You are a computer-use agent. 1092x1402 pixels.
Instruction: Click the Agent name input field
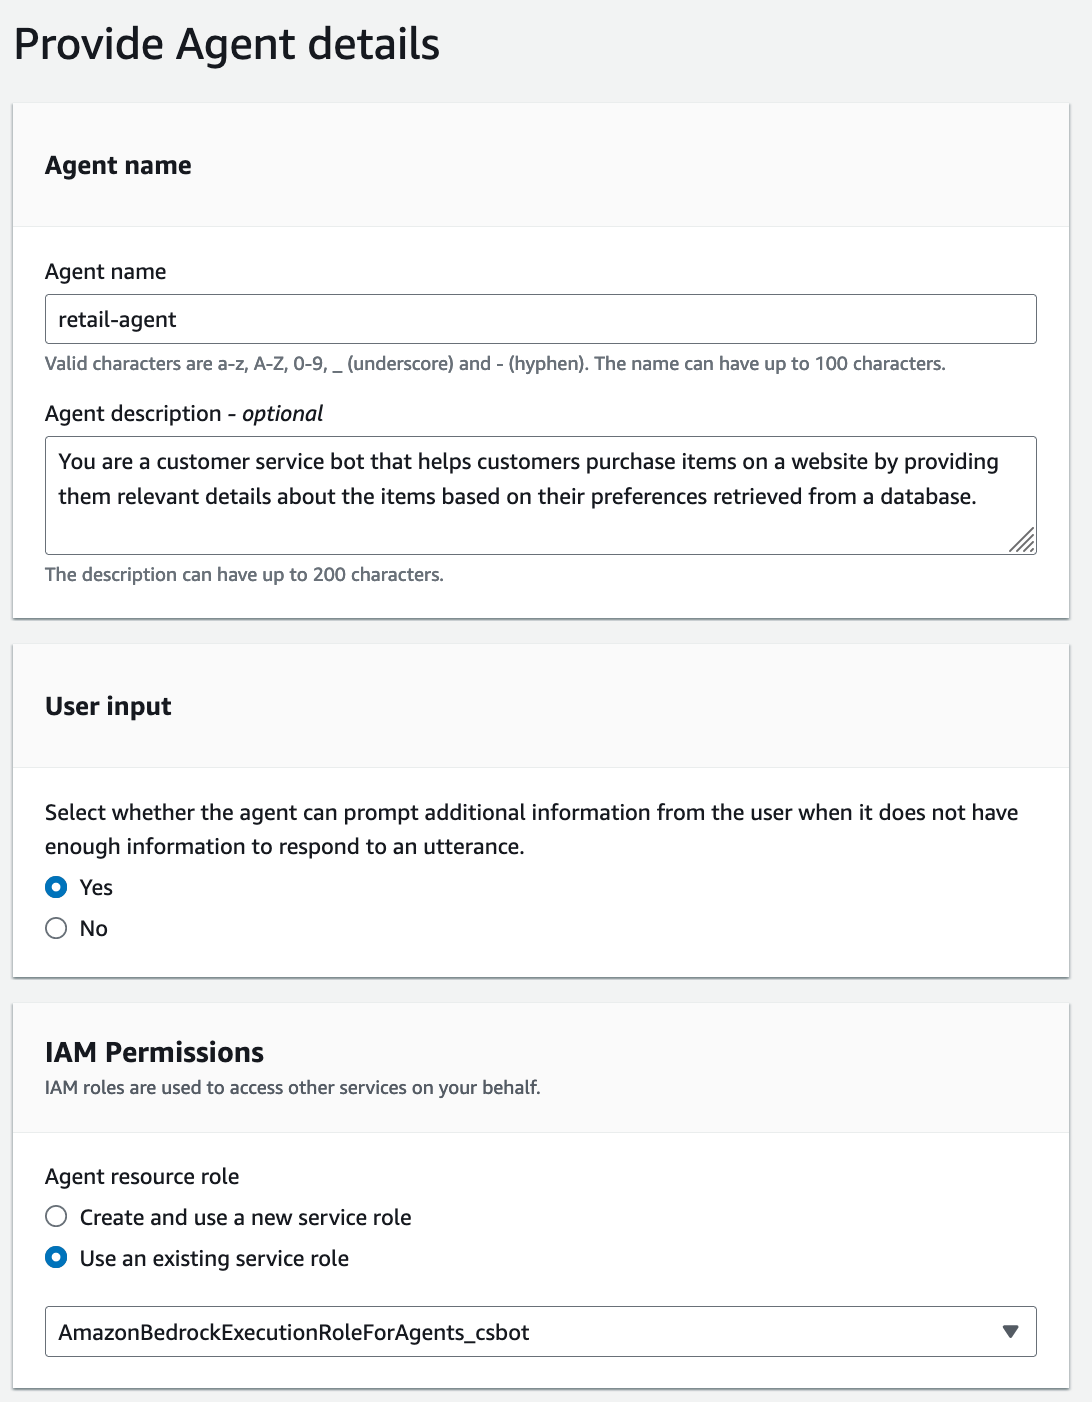click(x=540, y=320)
